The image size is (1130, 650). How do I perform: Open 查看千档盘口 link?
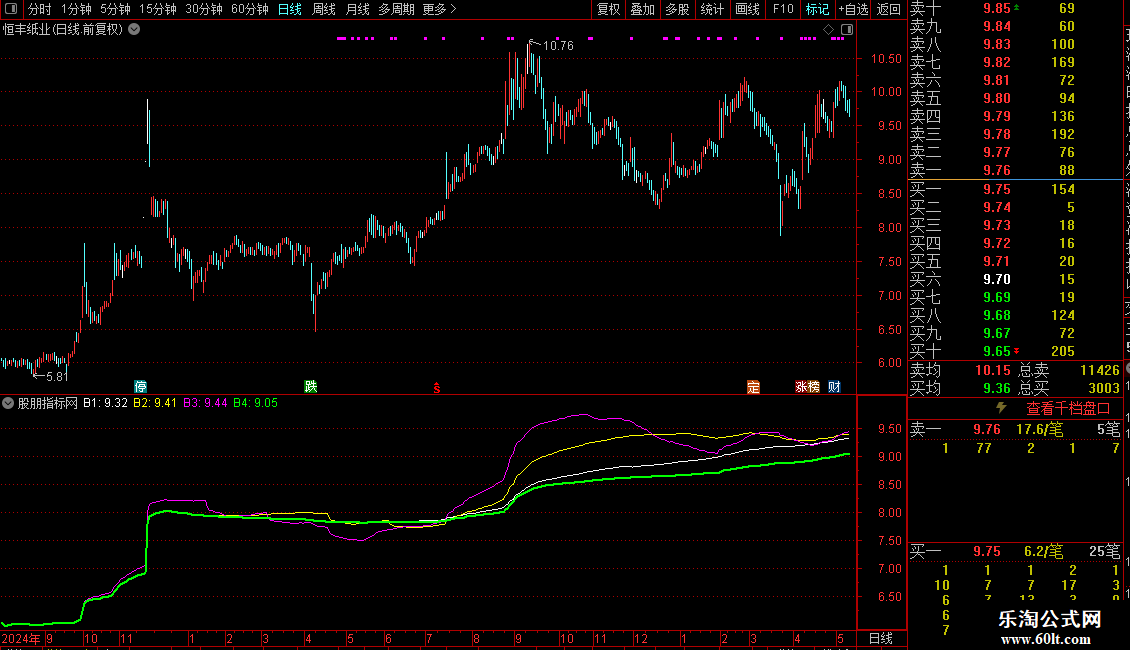(1068, 409)
